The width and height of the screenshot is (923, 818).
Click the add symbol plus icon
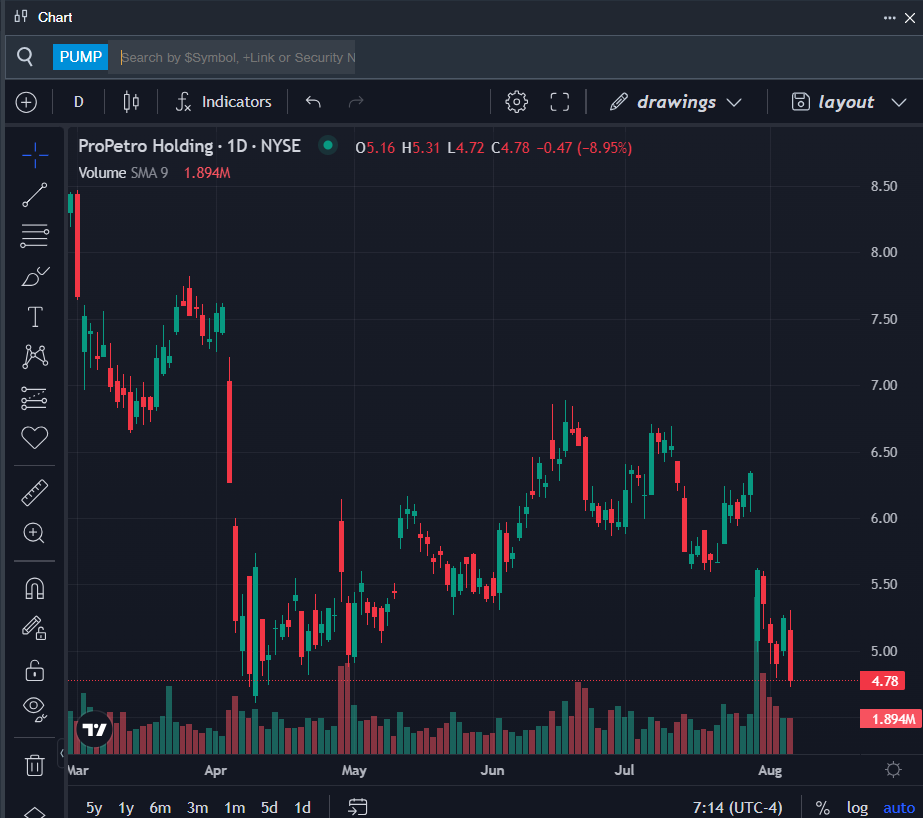coord(26,102)
